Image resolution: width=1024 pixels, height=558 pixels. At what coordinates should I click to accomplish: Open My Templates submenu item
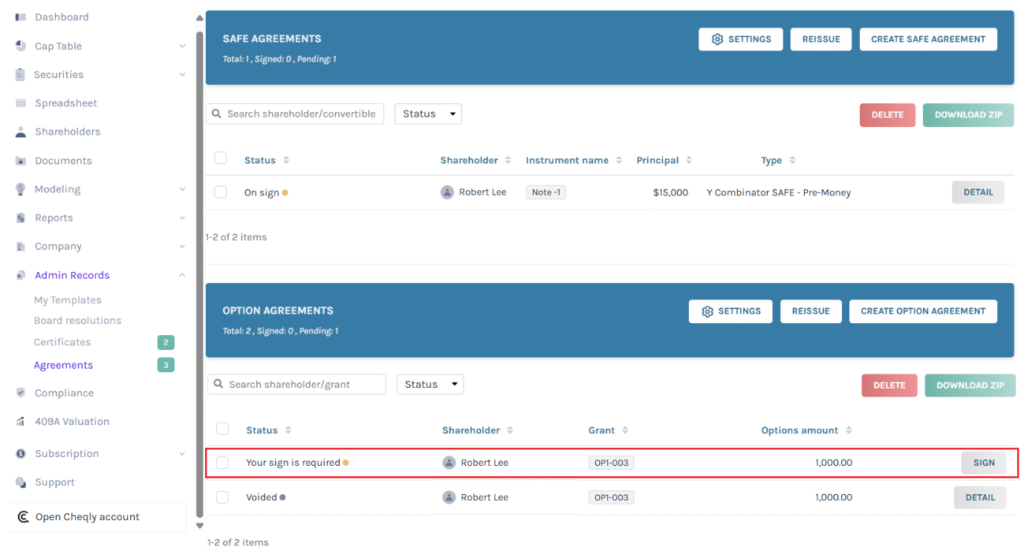coord(68,300)
